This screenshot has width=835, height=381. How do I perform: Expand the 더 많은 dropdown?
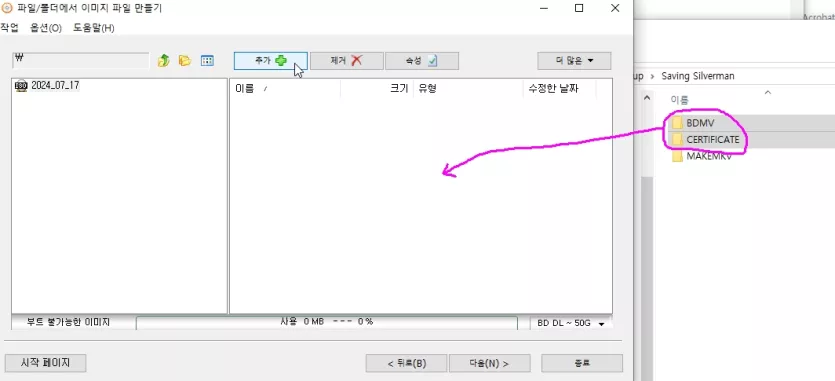tap(574, 61)
